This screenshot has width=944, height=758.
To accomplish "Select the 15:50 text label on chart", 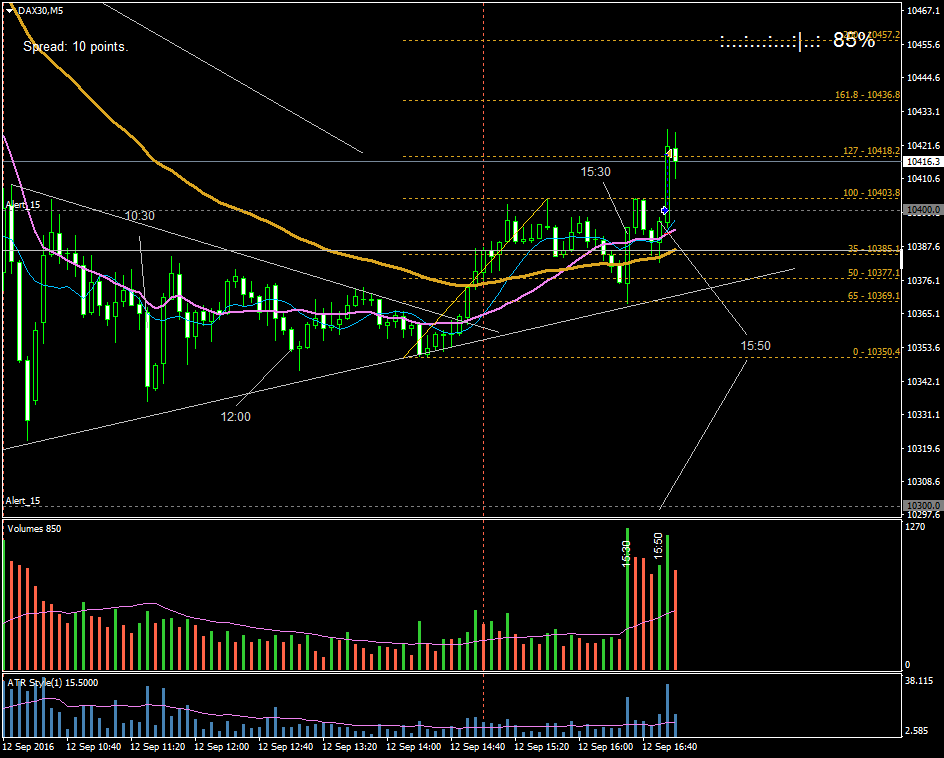I will tap(755, 345).
